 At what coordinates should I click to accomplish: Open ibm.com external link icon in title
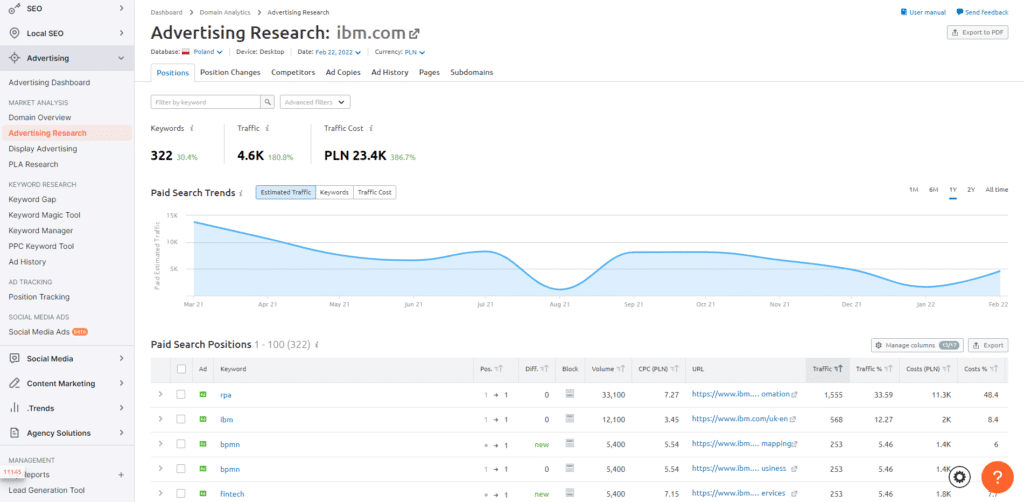(414, 33)
